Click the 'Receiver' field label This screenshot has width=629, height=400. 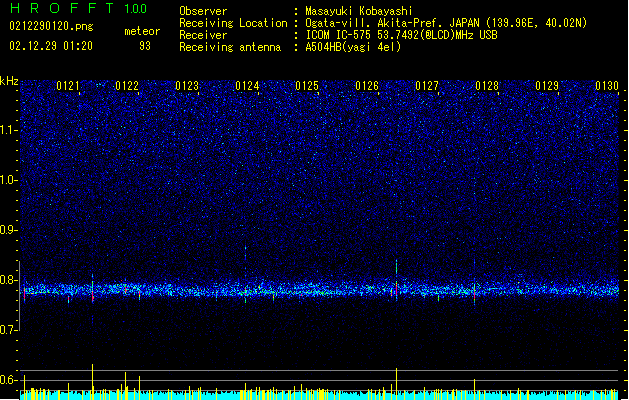tap(203, 35)
